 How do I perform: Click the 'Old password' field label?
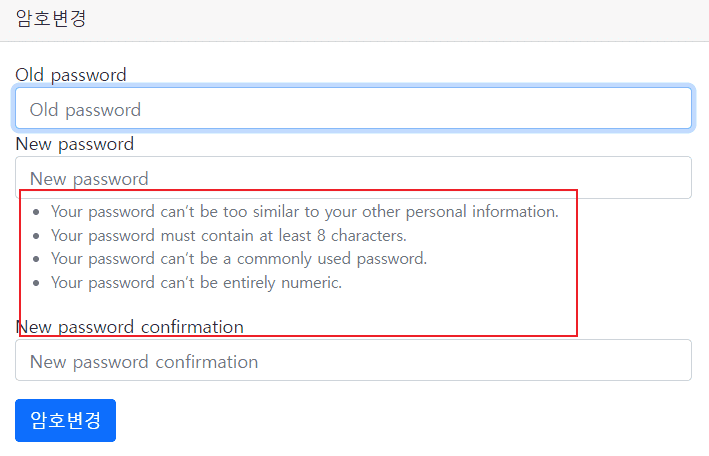click(x=71, y=75)
